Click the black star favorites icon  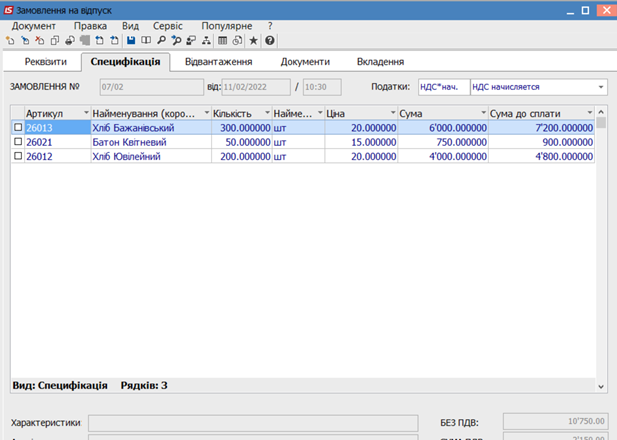pos(254,41)
